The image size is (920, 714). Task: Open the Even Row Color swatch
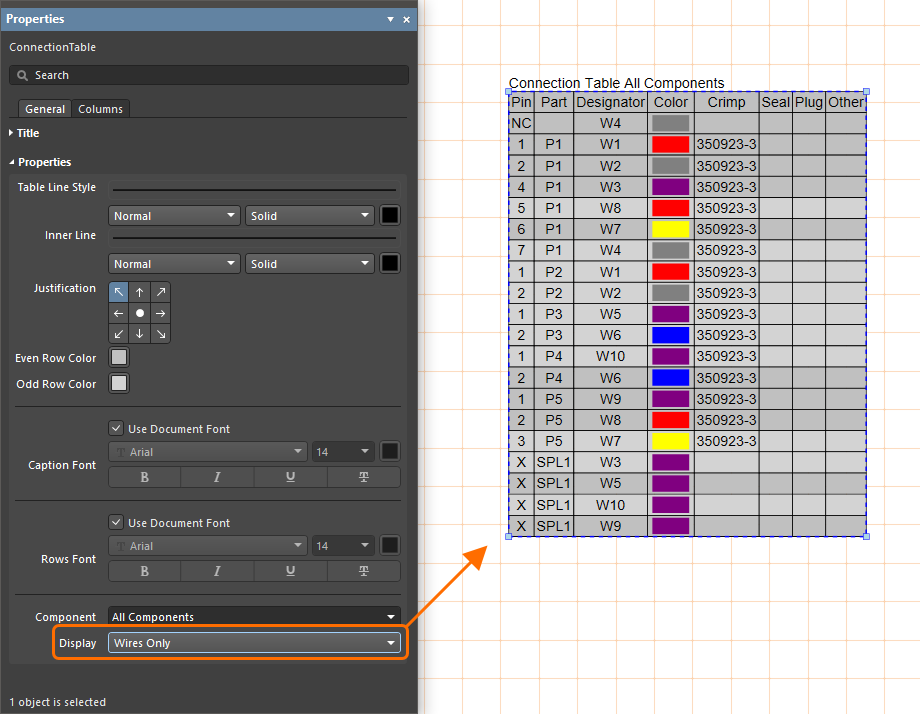(119, 357)
